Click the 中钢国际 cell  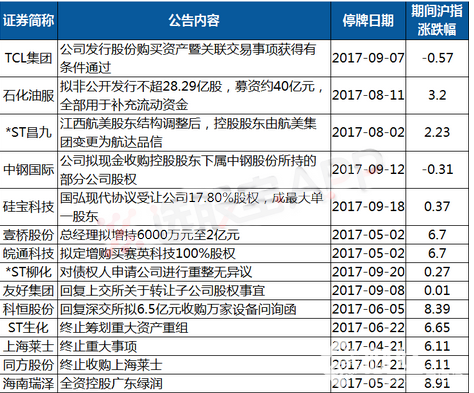point(28,169)
